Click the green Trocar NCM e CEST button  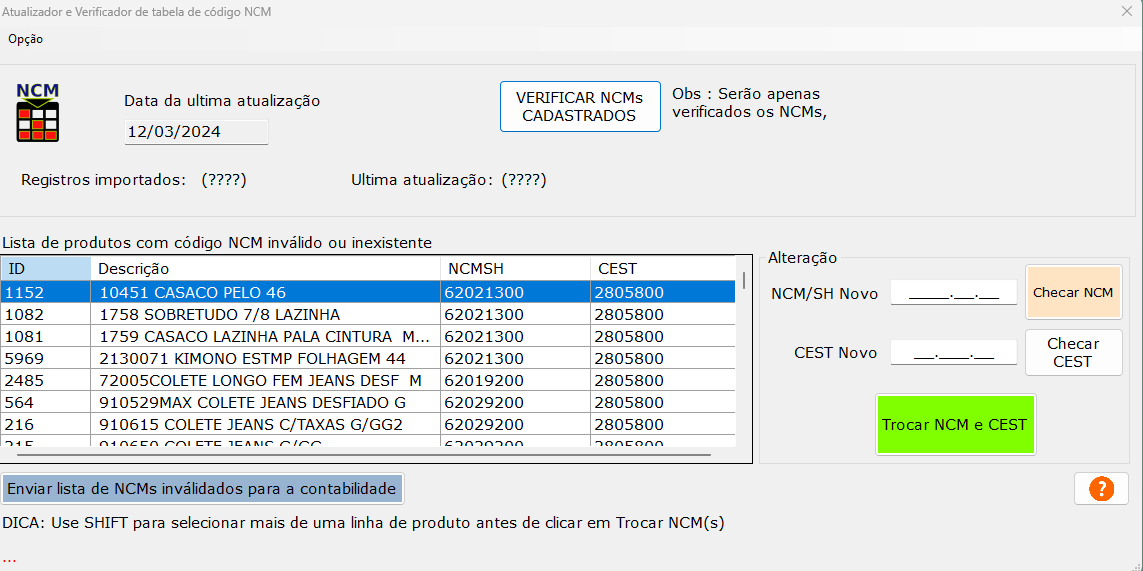[955, 425]
